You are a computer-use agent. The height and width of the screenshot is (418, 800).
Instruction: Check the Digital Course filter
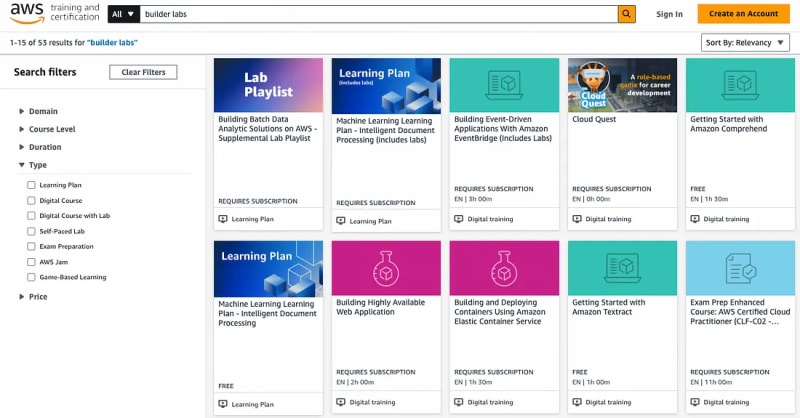click(x=31, y=201)
